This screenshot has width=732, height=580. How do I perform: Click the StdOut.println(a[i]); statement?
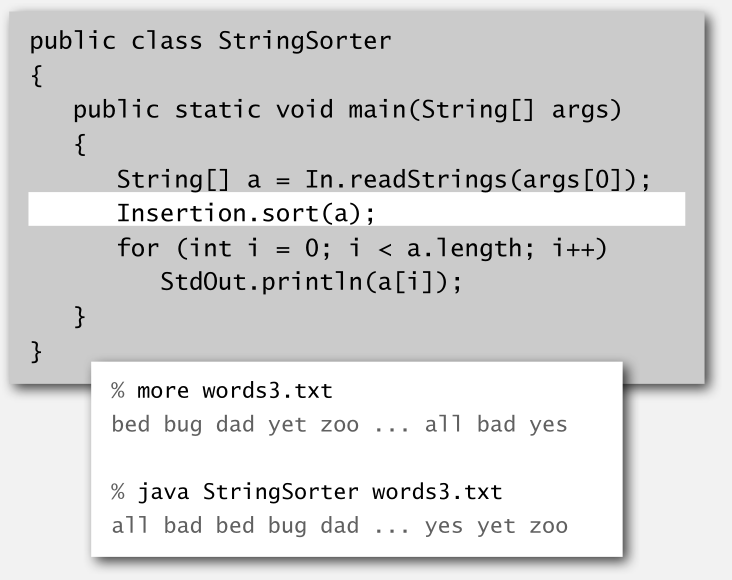point(311,282)
